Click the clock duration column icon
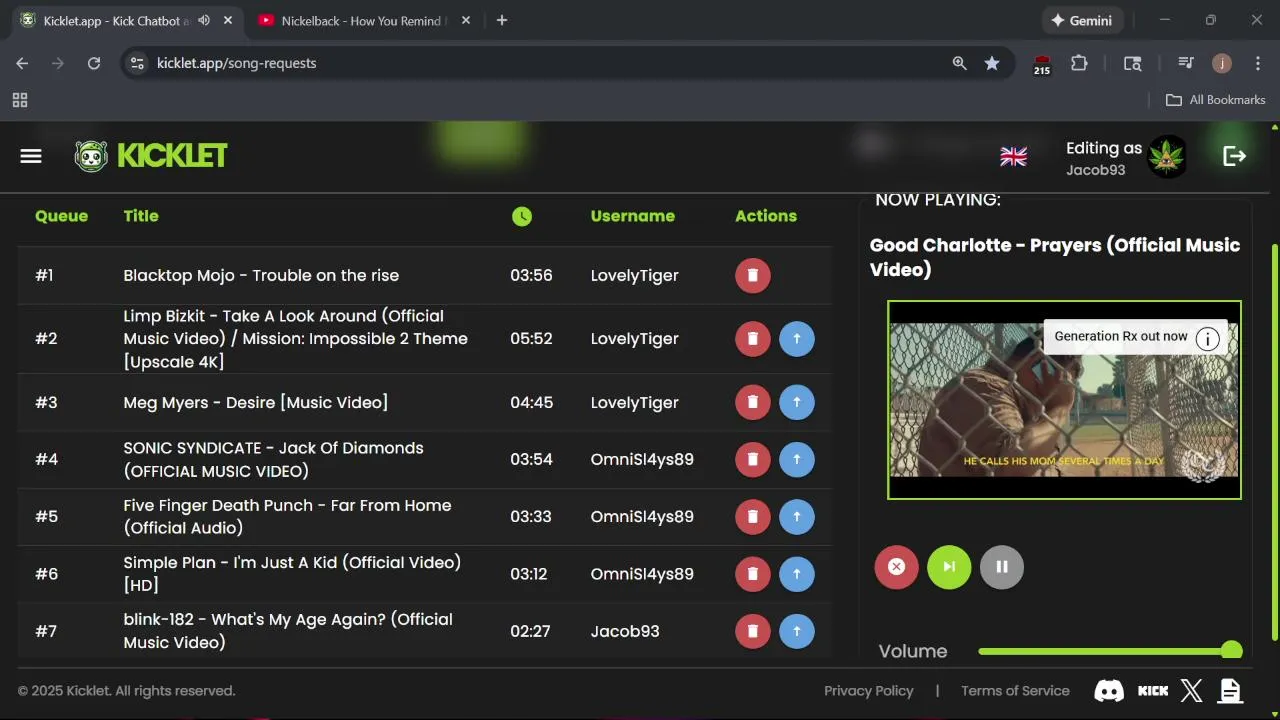Screen dimensions: 1280x720 click(x=522, y=216)
